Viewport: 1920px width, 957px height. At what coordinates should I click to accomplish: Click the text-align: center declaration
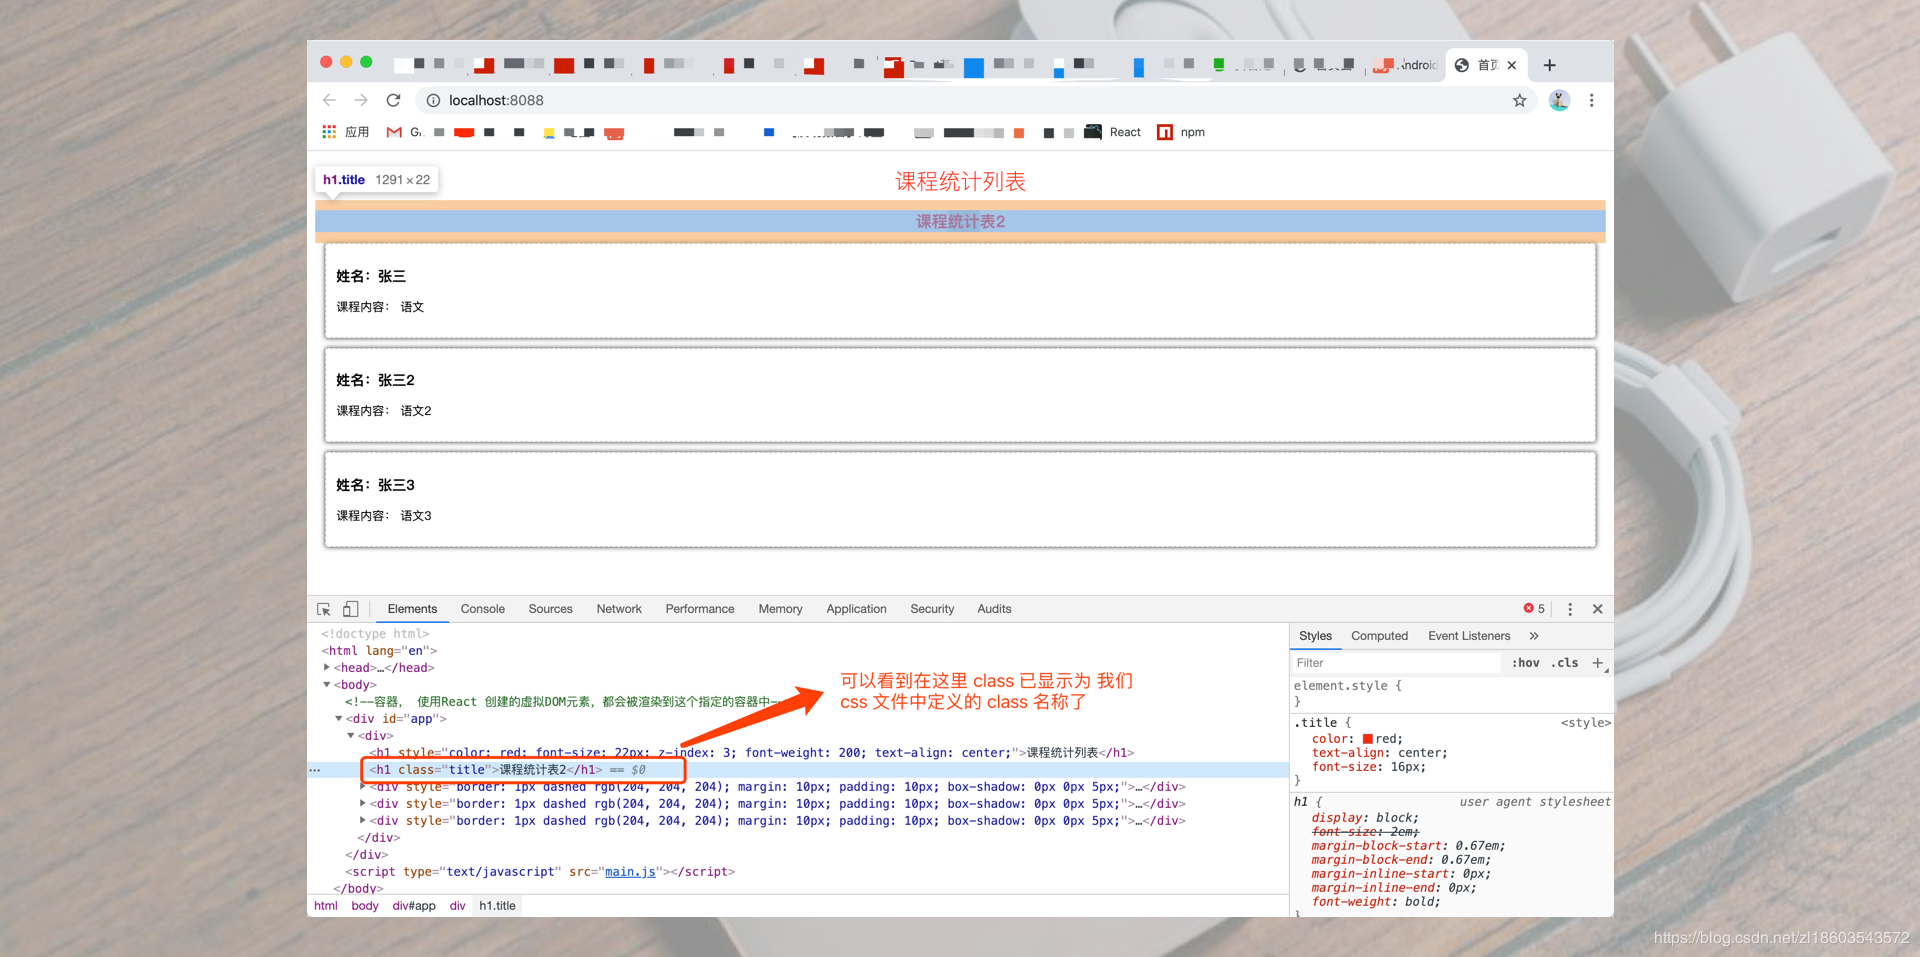coord(1380,753)
